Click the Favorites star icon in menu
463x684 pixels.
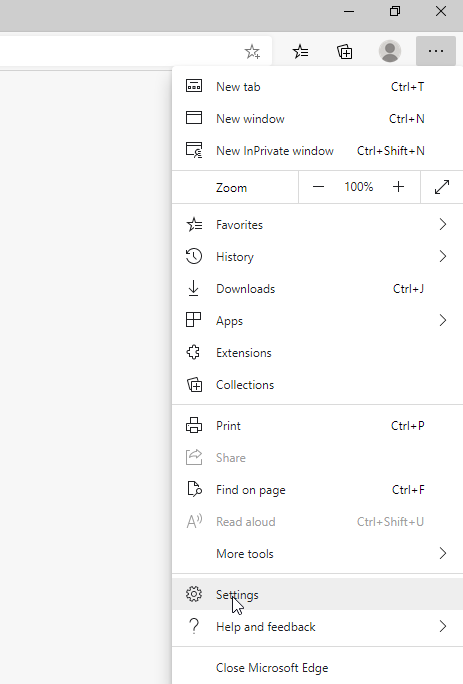(194, 225)
